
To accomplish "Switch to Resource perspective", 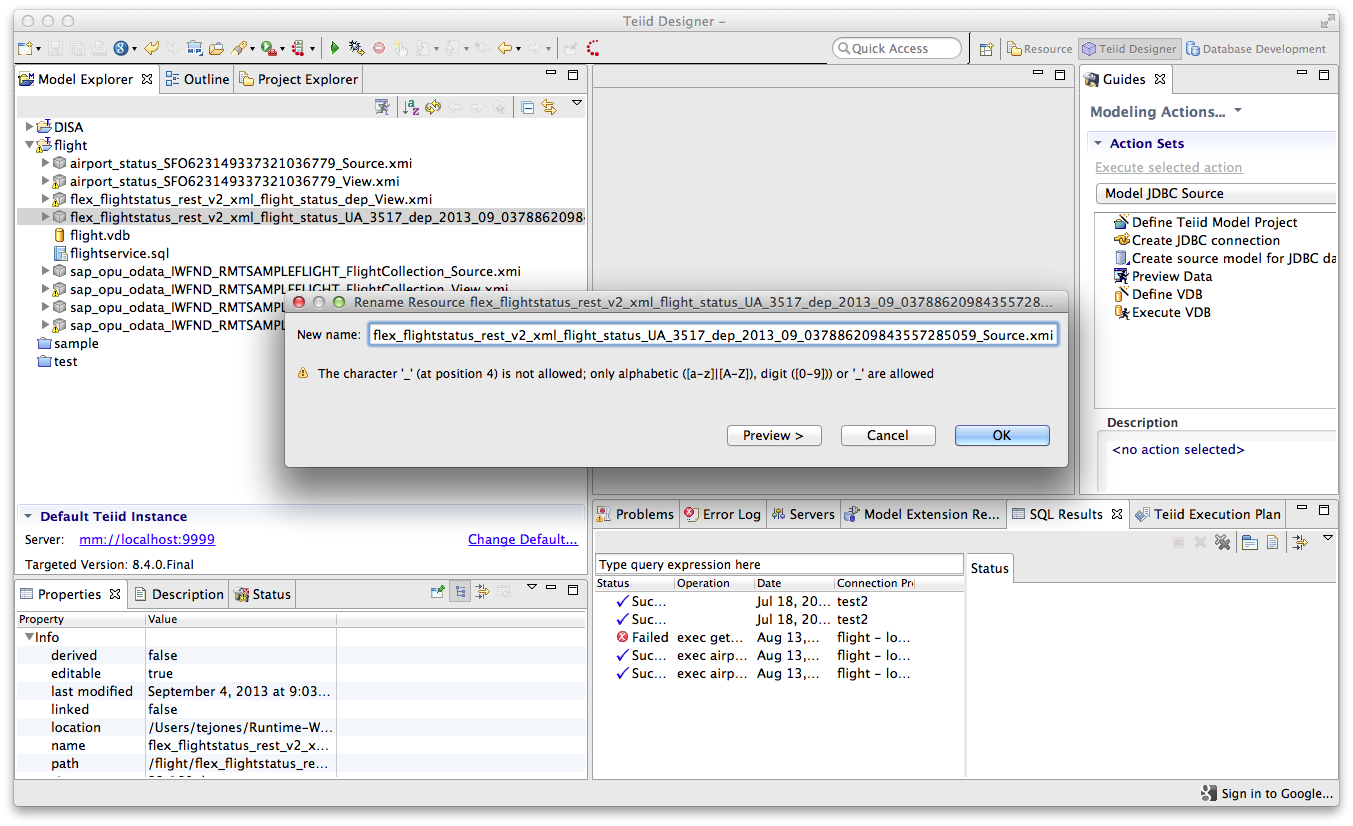I will click(1040, 48).
